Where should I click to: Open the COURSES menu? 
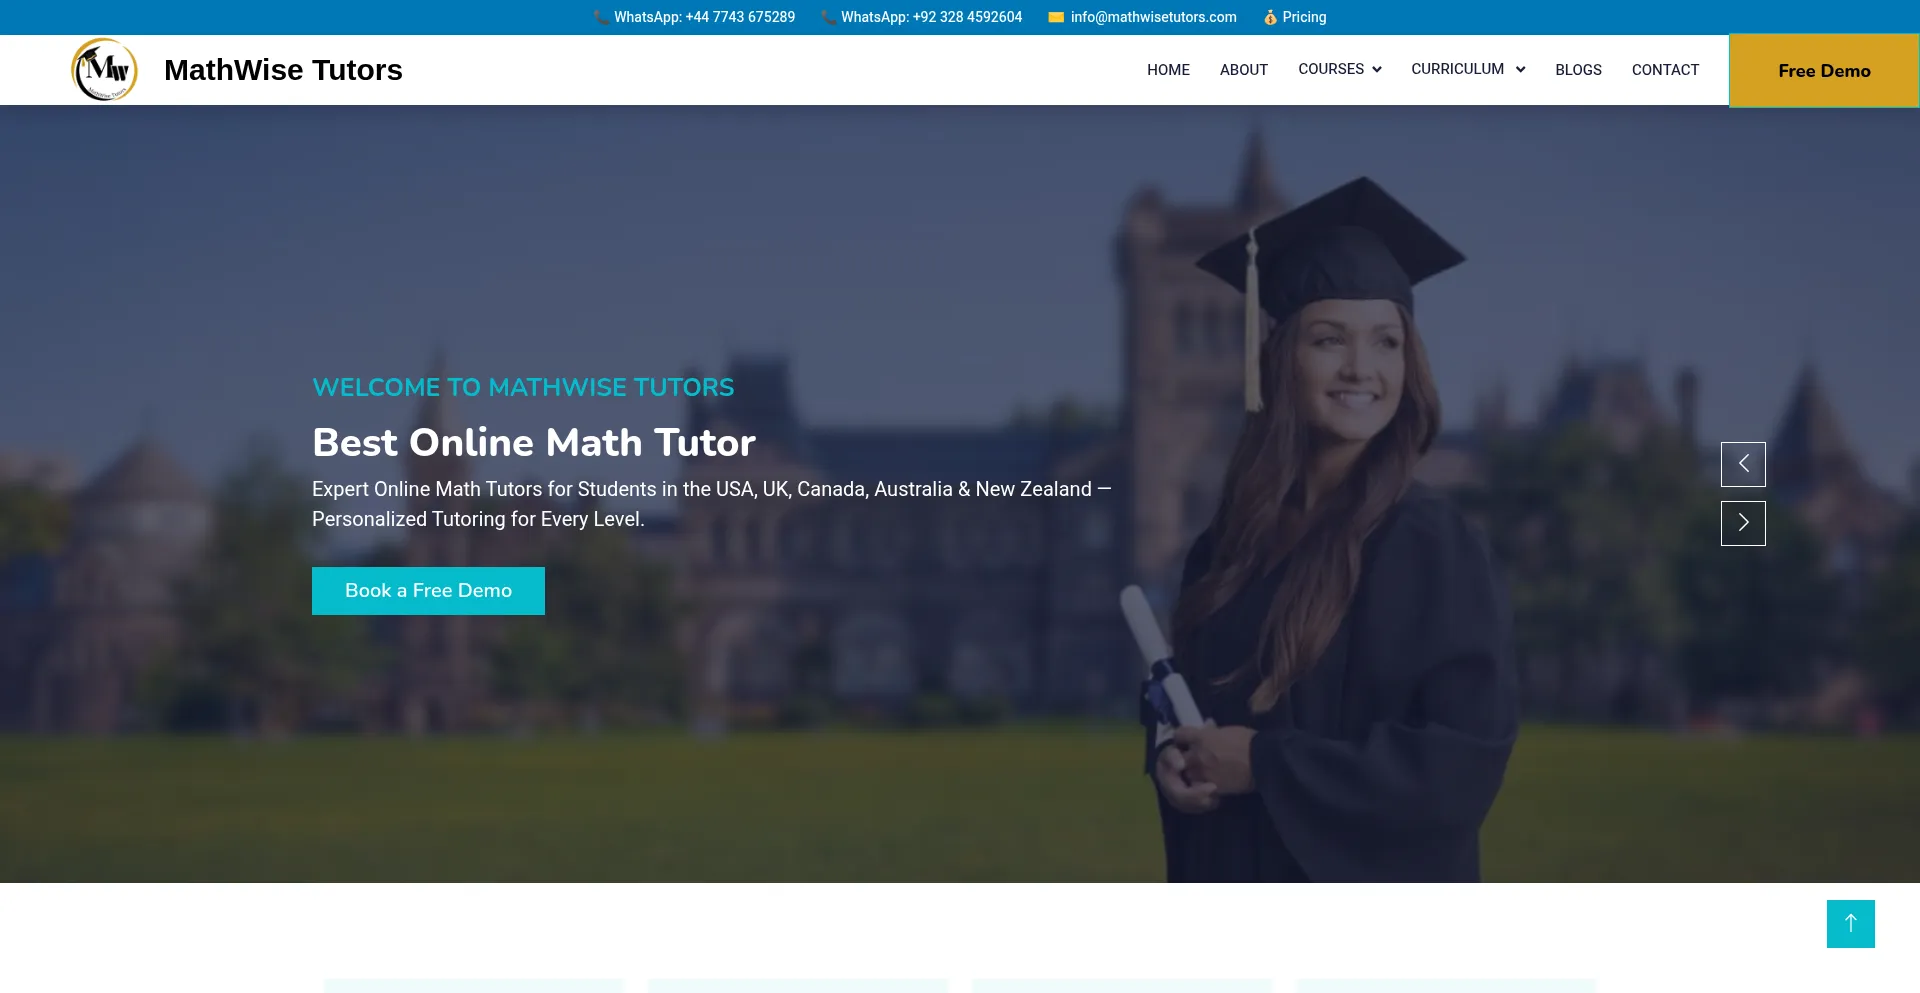pos(1331,69)
